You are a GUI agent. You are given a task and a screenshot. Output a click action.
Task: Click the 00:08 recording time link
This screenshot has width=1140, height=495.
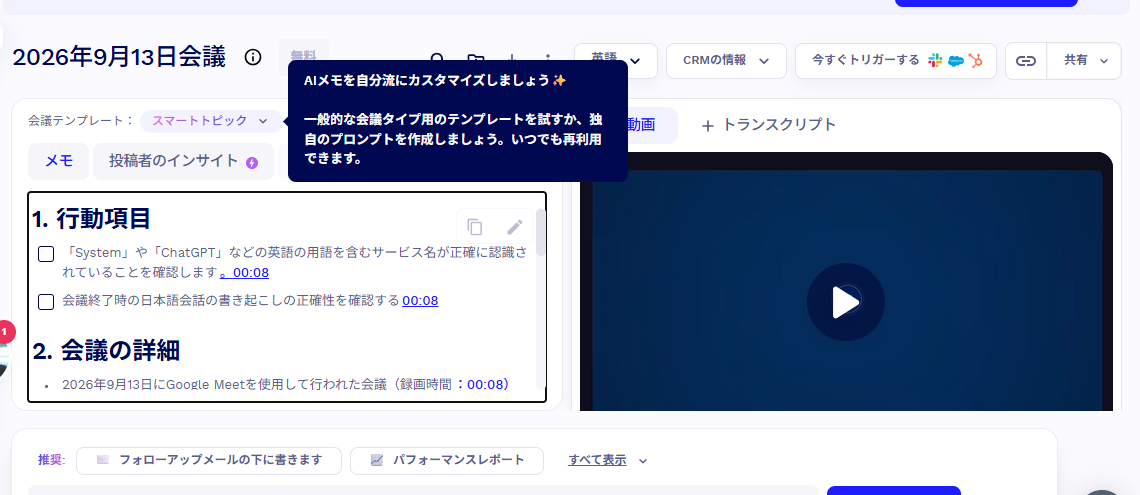click(x=486, y=384)
